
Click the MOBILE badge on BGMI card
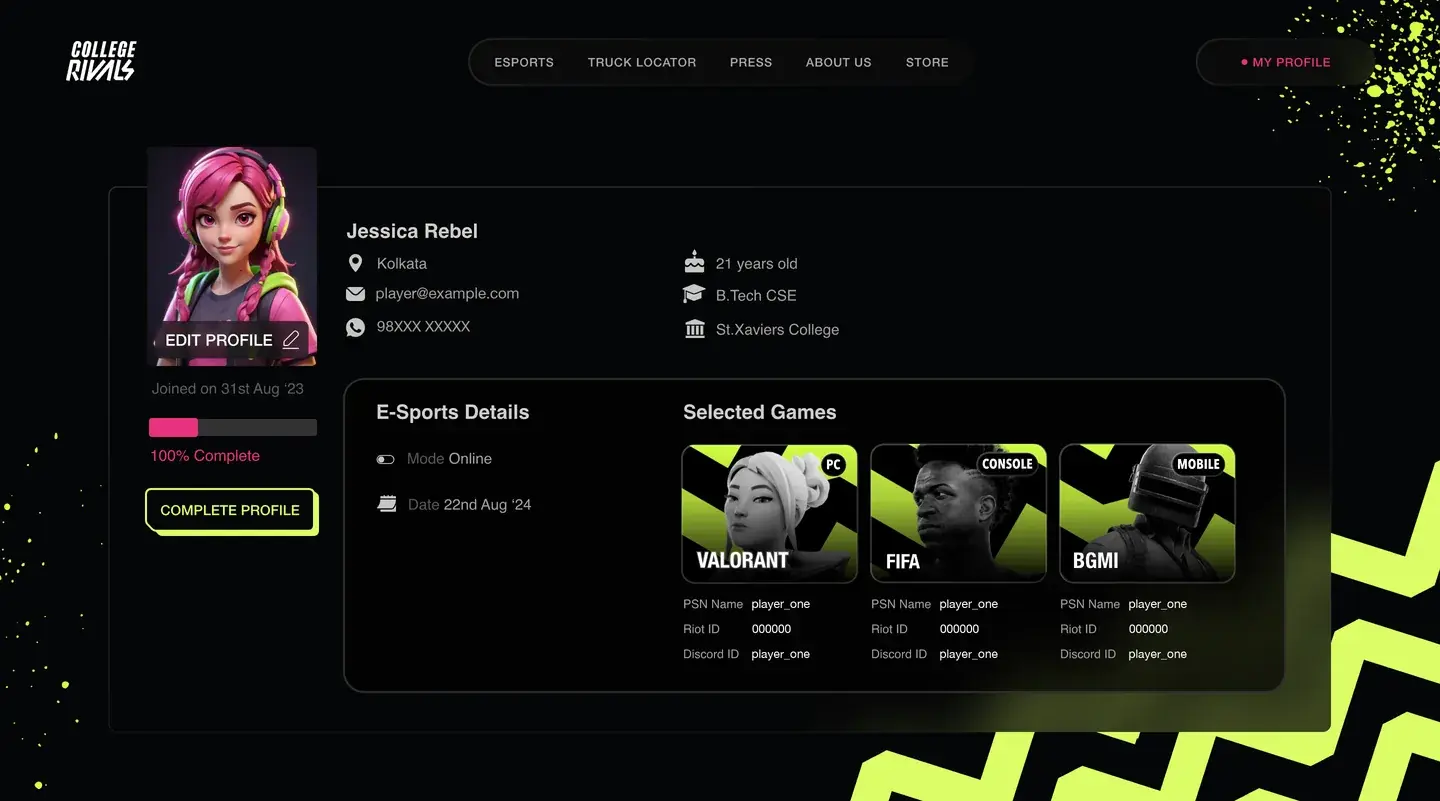click(x=1198, y=464)
